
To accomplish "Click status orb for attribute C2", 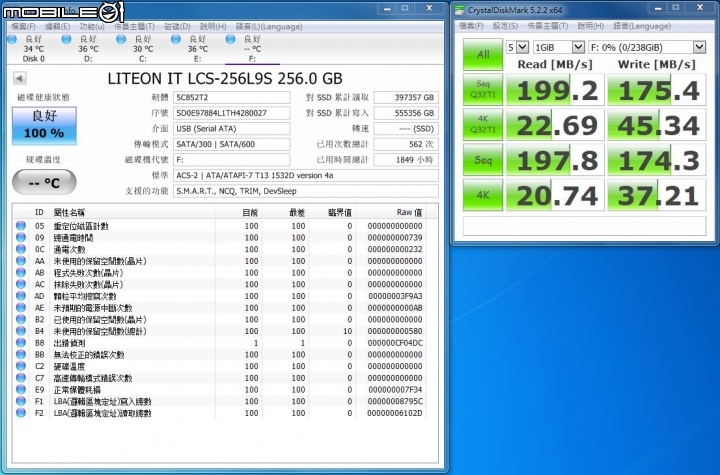I will (21, 366).
